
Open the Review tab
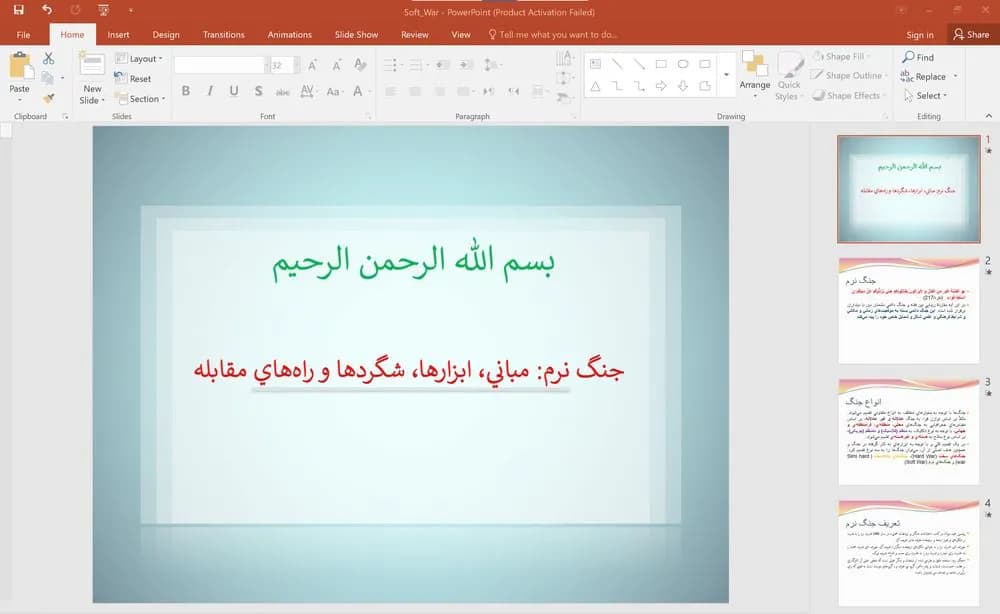pyautogui.click(x=415, y=34)
